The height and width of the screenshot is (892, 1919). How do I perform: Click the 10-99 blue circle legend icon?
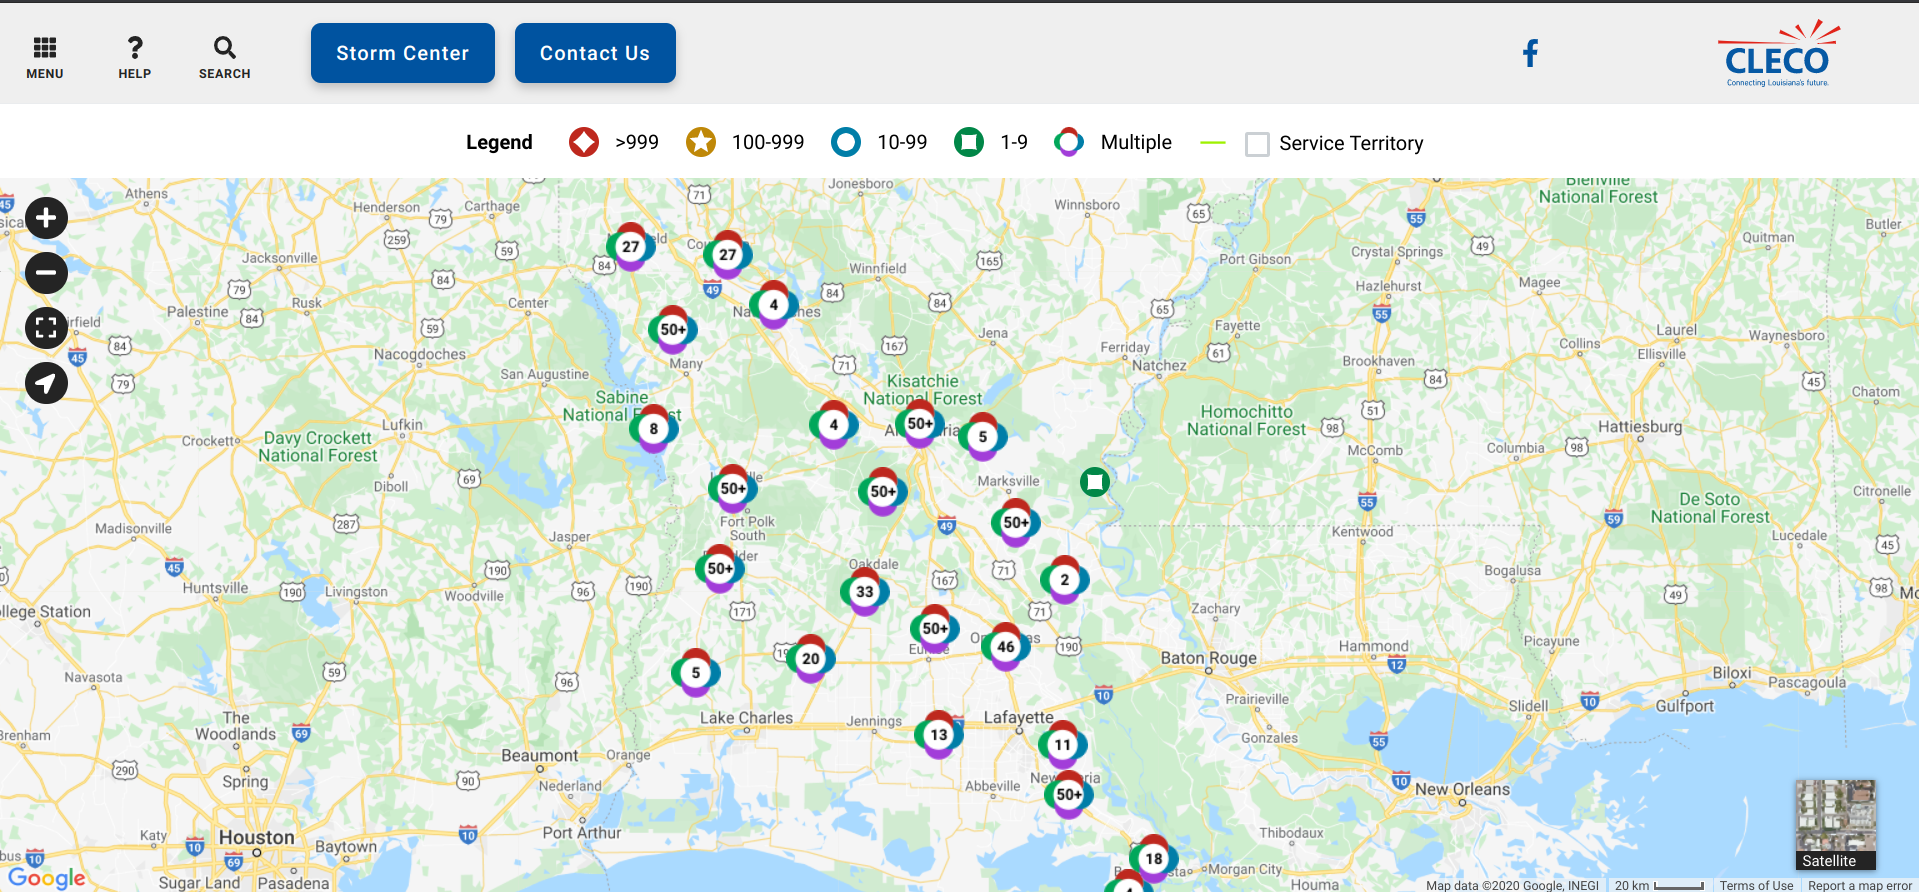[x=846, y=142]
